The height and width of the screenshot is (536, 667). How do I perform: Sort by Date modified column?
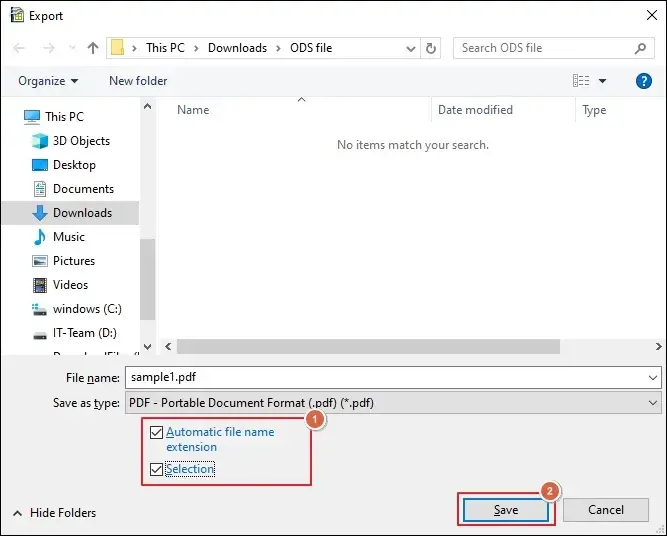[475, 110]
